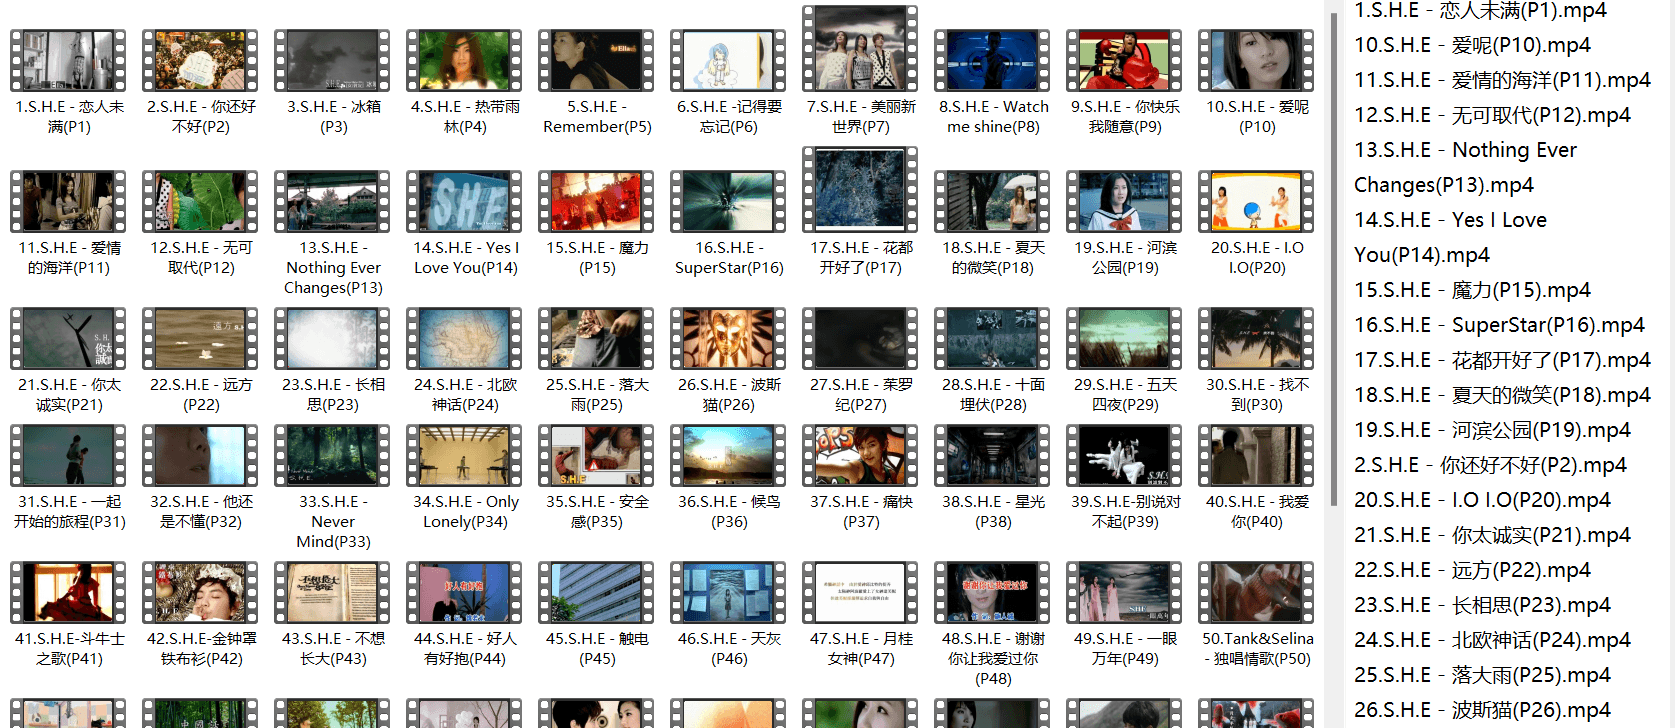Select the video thumbnail 1.S.H.E - 恋人未满(P1)
The height and width of the screenshot is (728, 1675).
(68, 60)
